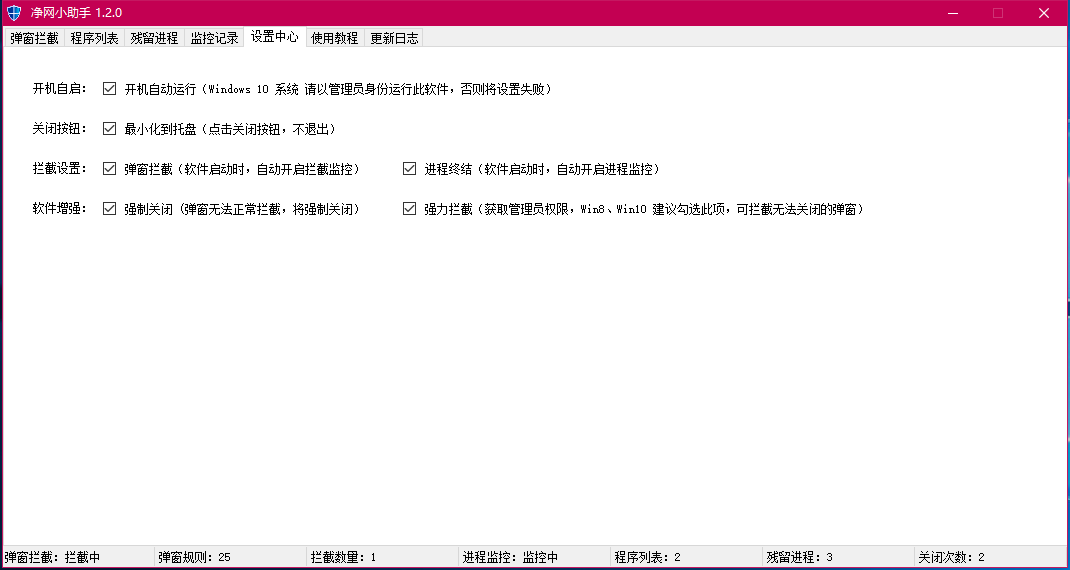This screenshot has height=570, width=1070.
Task: Open the 使用教程 tab
Action: (x=334, y=38)
